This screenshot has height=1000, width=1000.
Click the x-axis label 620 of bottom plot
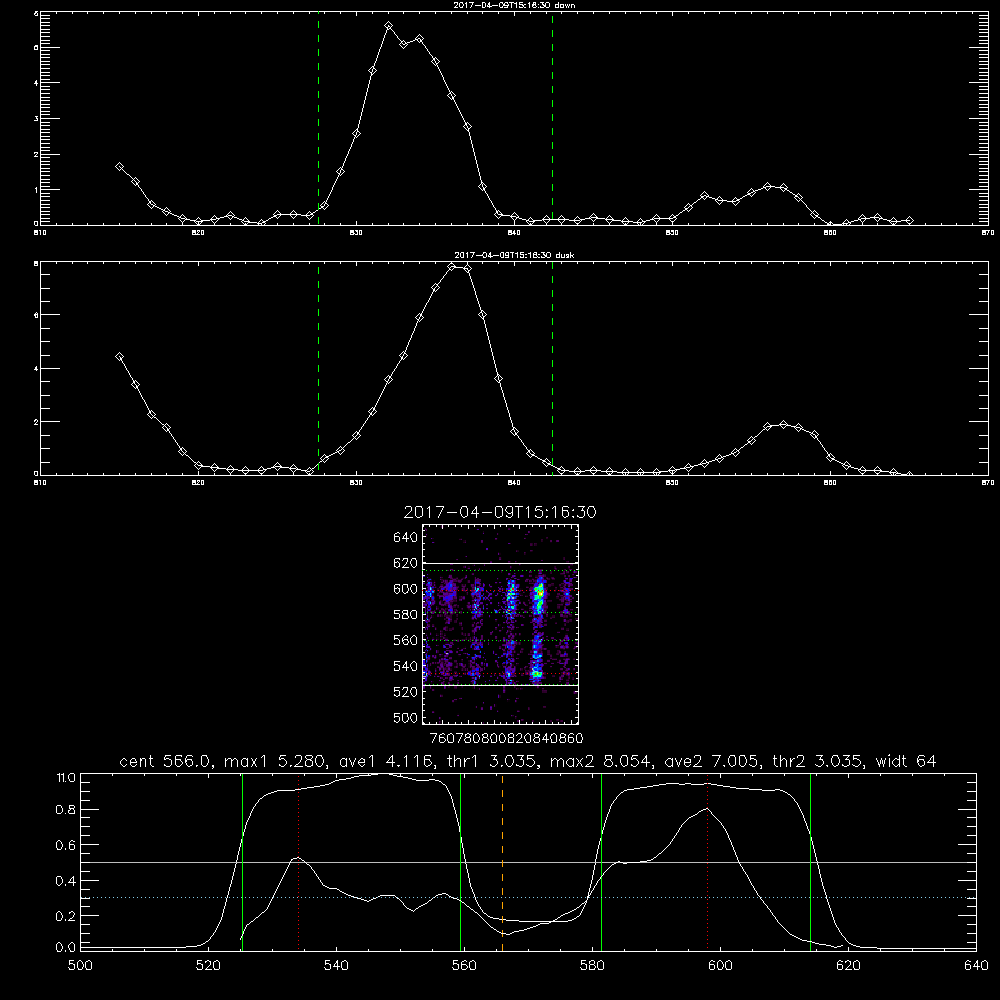pos(848,966)
